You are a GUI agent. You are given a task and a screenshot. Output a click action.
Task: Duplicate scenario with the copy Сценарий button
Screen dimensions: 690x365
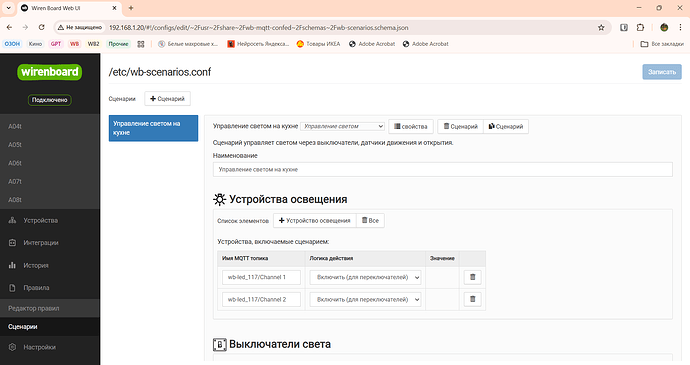pos(506,126)
